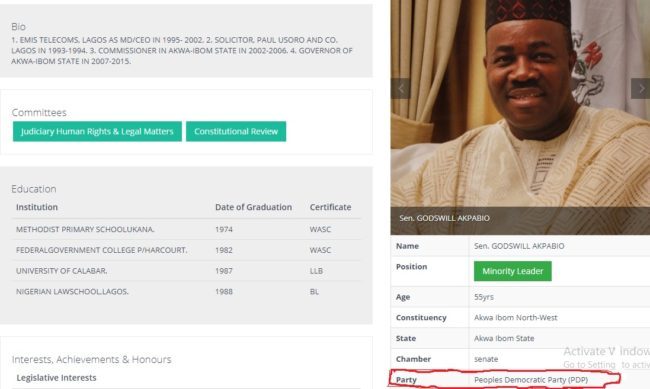Click the Peoples Democratic Party (PDP) value
The height and width of the screenshot is (389, 650).
(531, 379)
